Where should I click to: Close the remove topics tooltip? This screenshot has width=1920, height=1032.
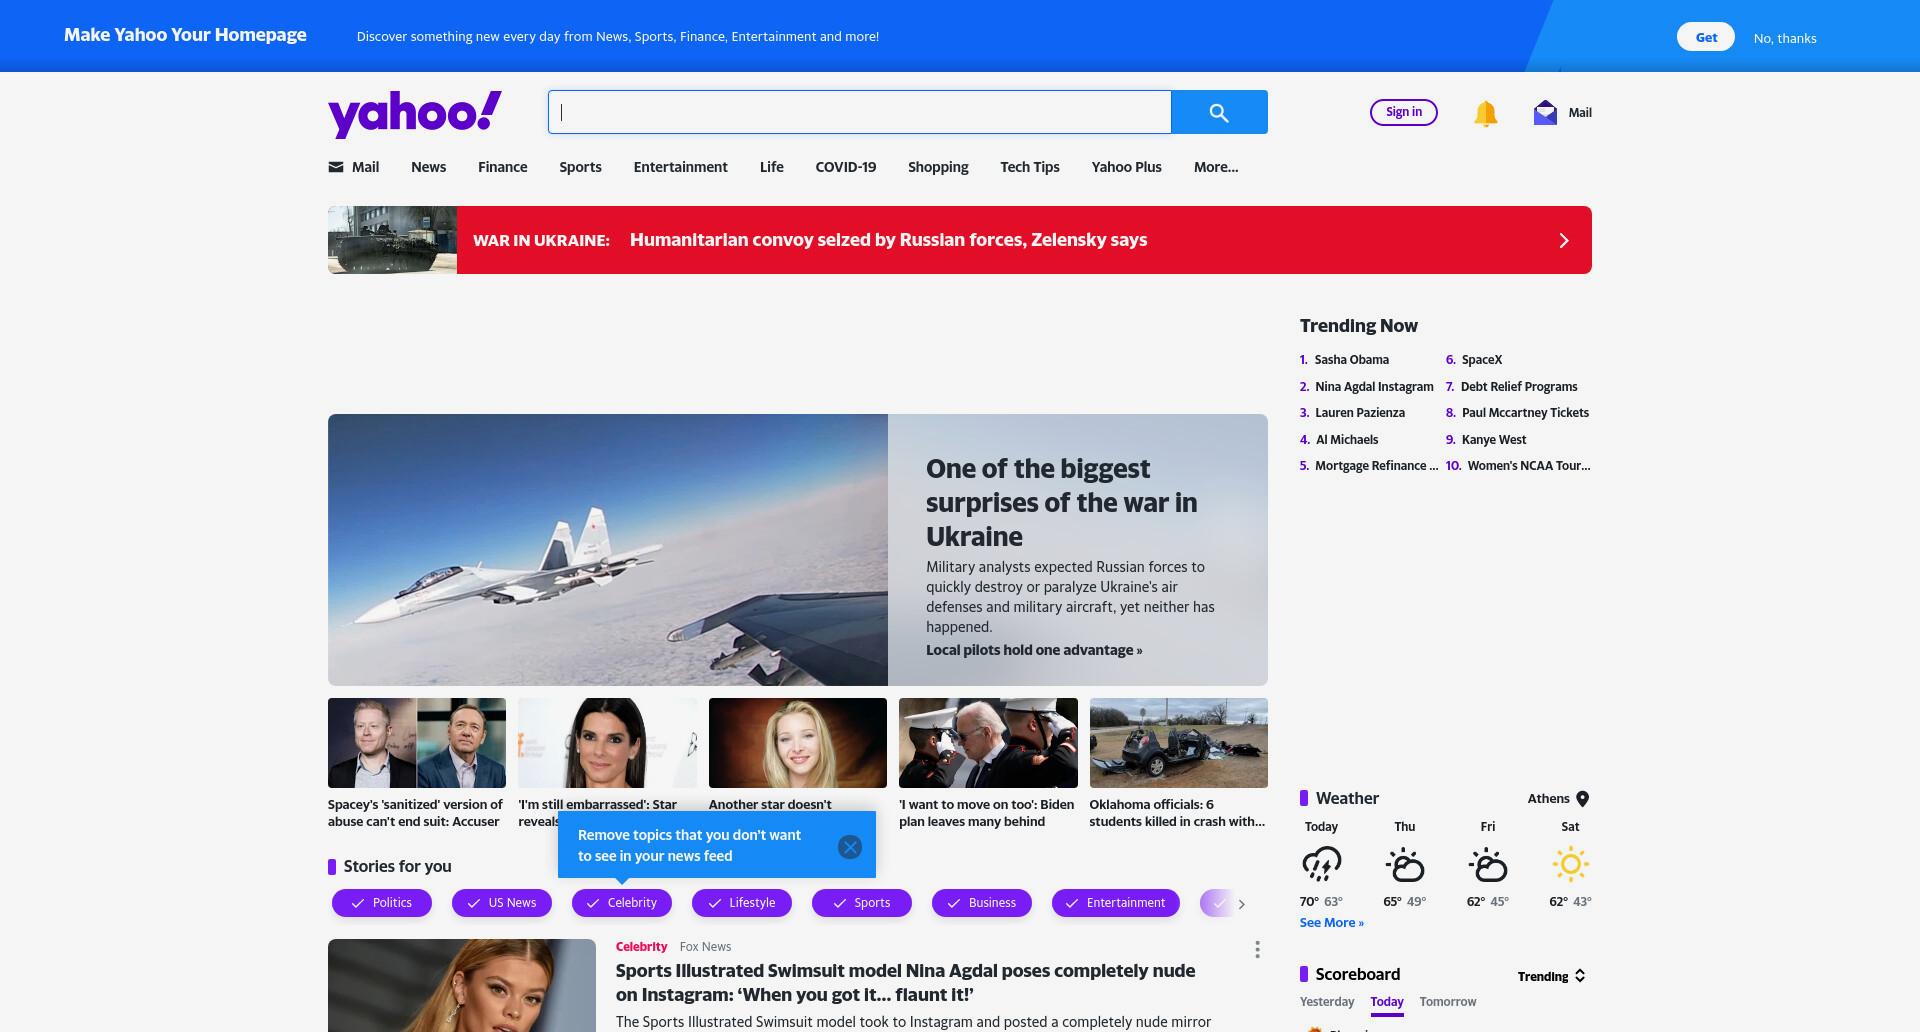click(850, 847)
